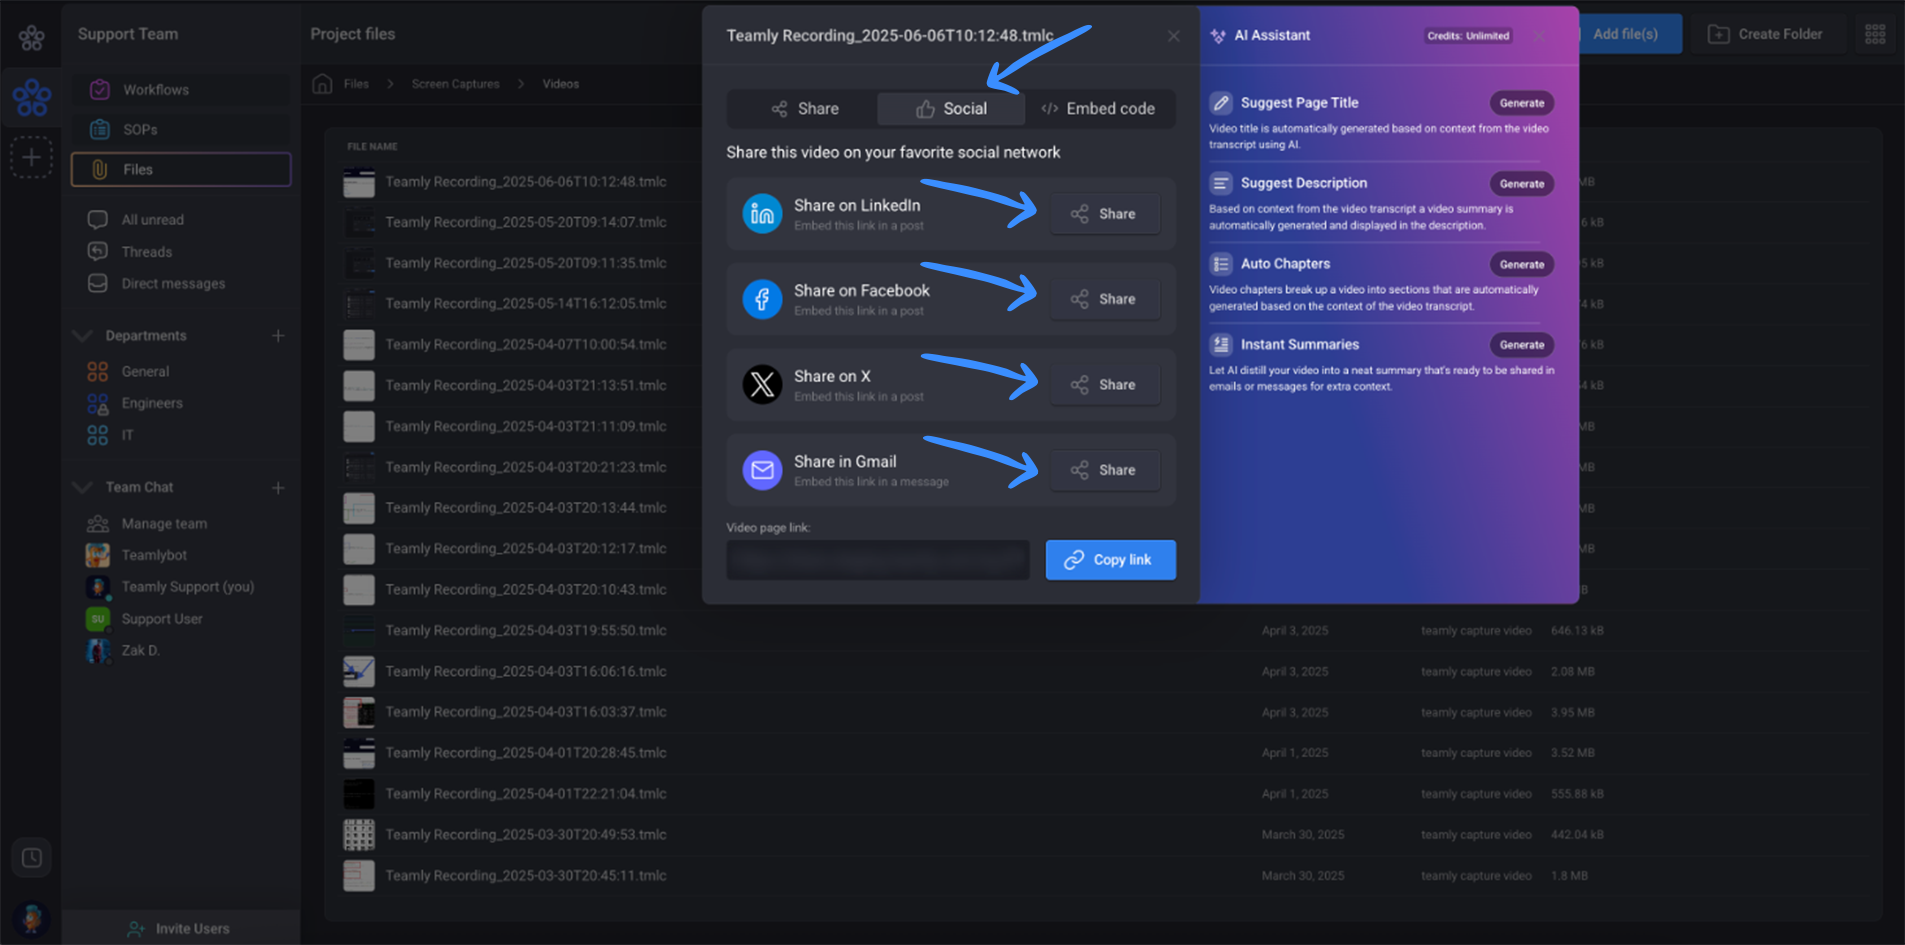Viewport: 1905px width, 945px height.
Task: Open Teamly Support (you) chat
Action: [x=187, y=587]
